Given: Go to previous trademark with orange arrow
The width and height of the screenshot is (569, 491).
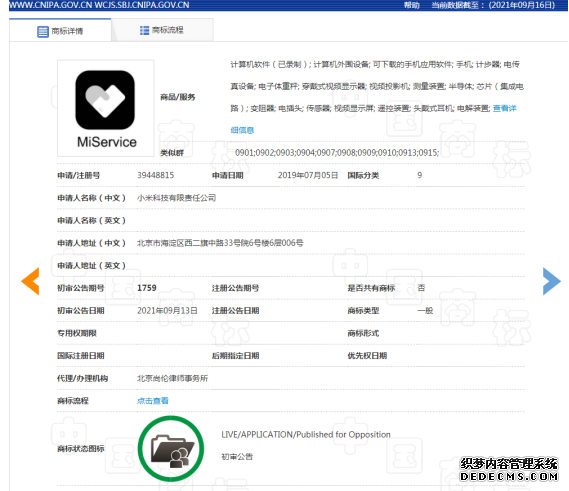Looking at the screenshot, I should [x=30, y=281].
